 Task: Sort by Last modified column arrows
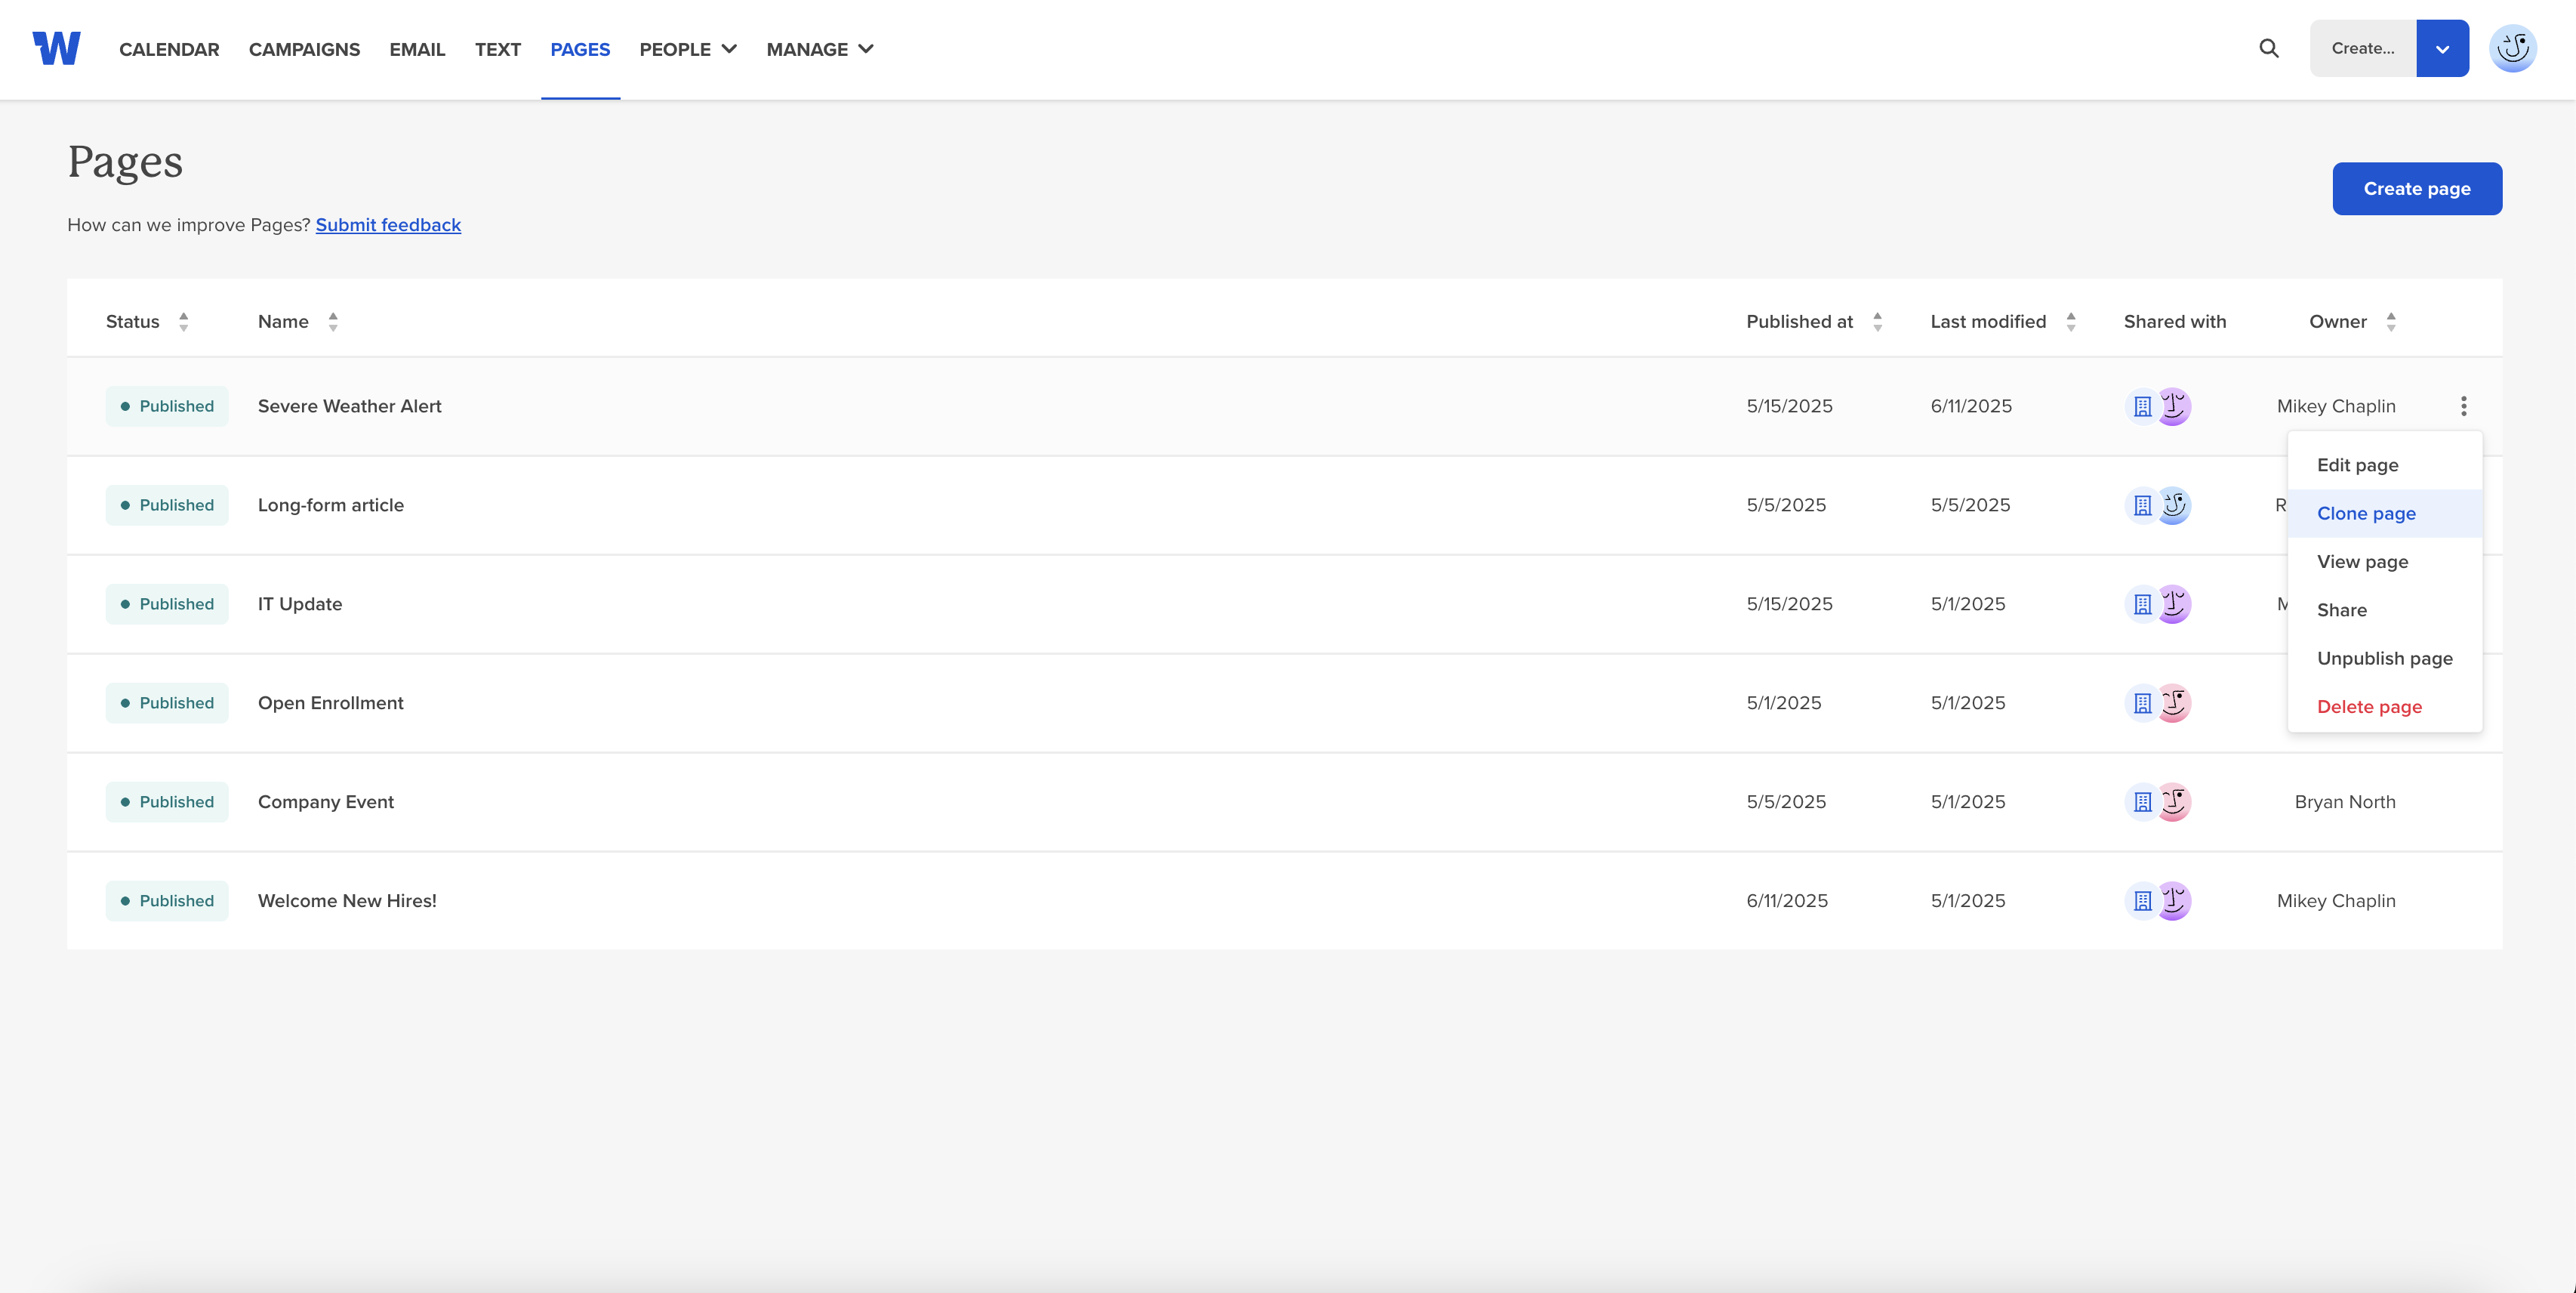tap(2071, 322)
